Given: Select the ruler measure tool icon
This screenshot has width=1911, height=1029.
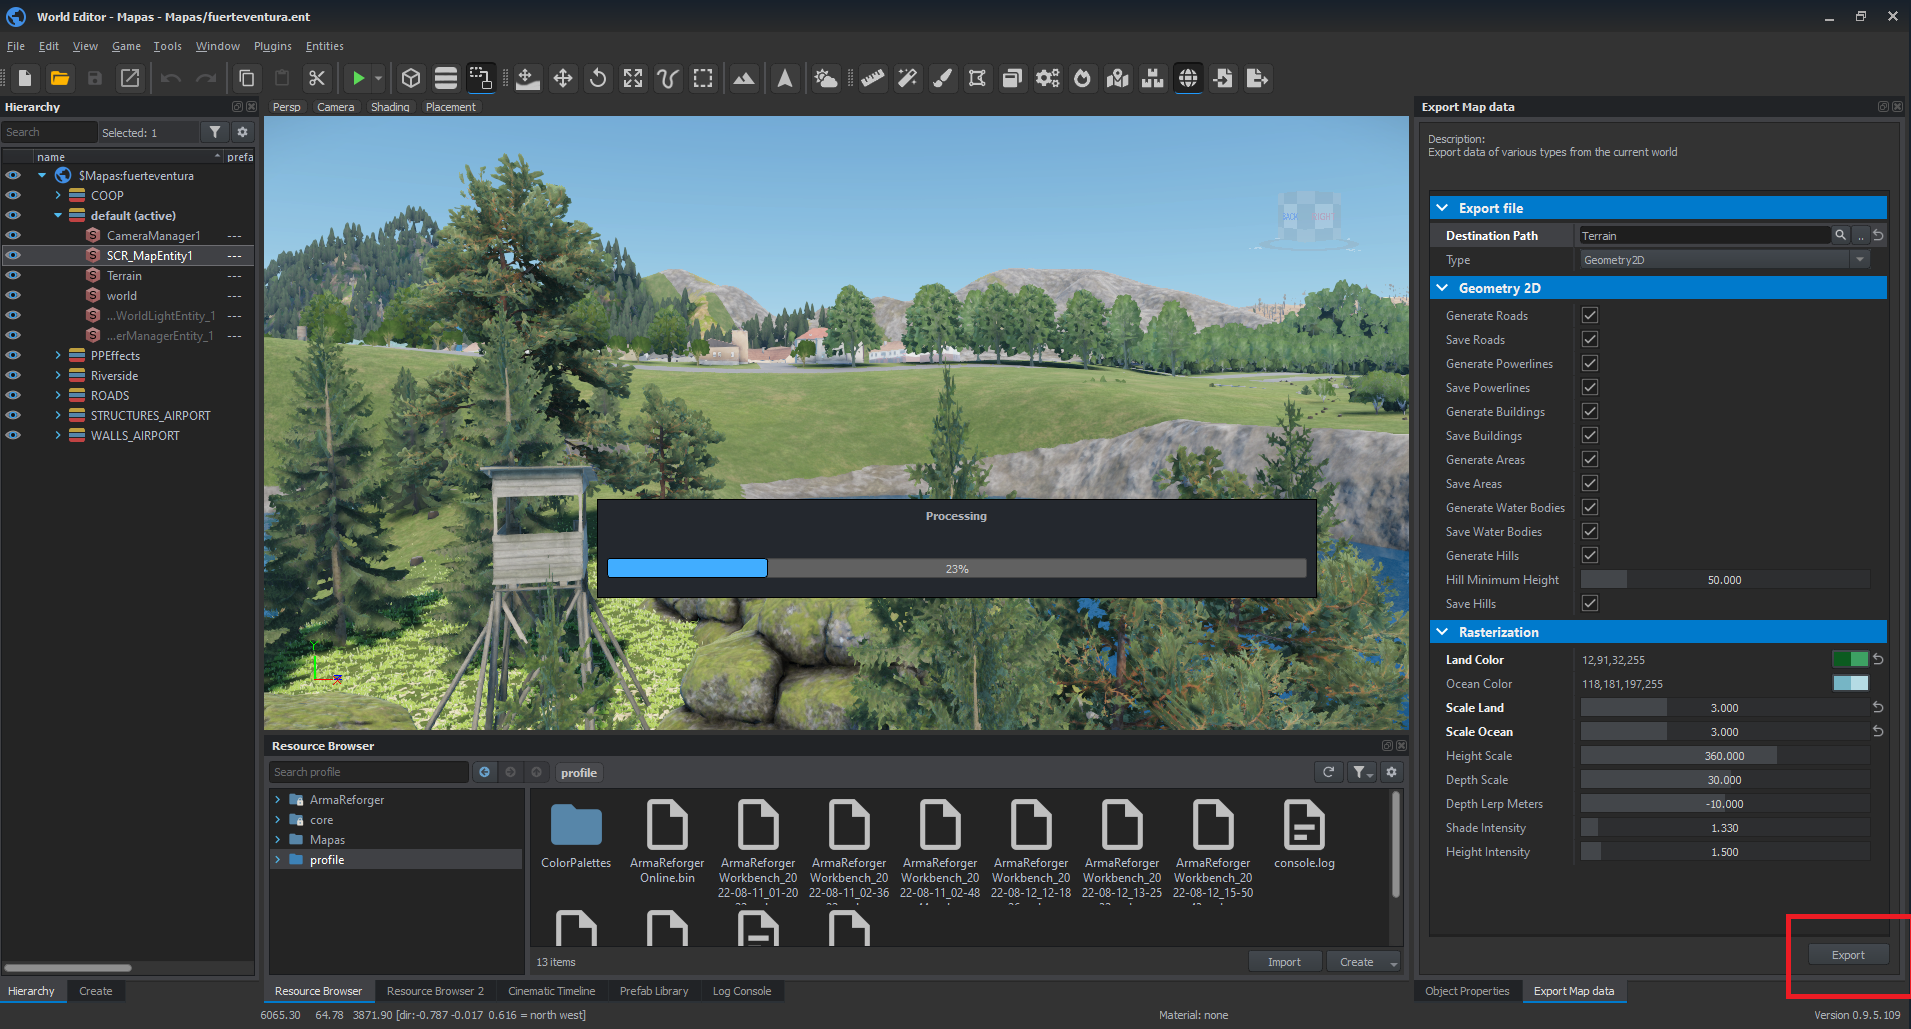Looking at the screenshot, I should click(873, 78).
